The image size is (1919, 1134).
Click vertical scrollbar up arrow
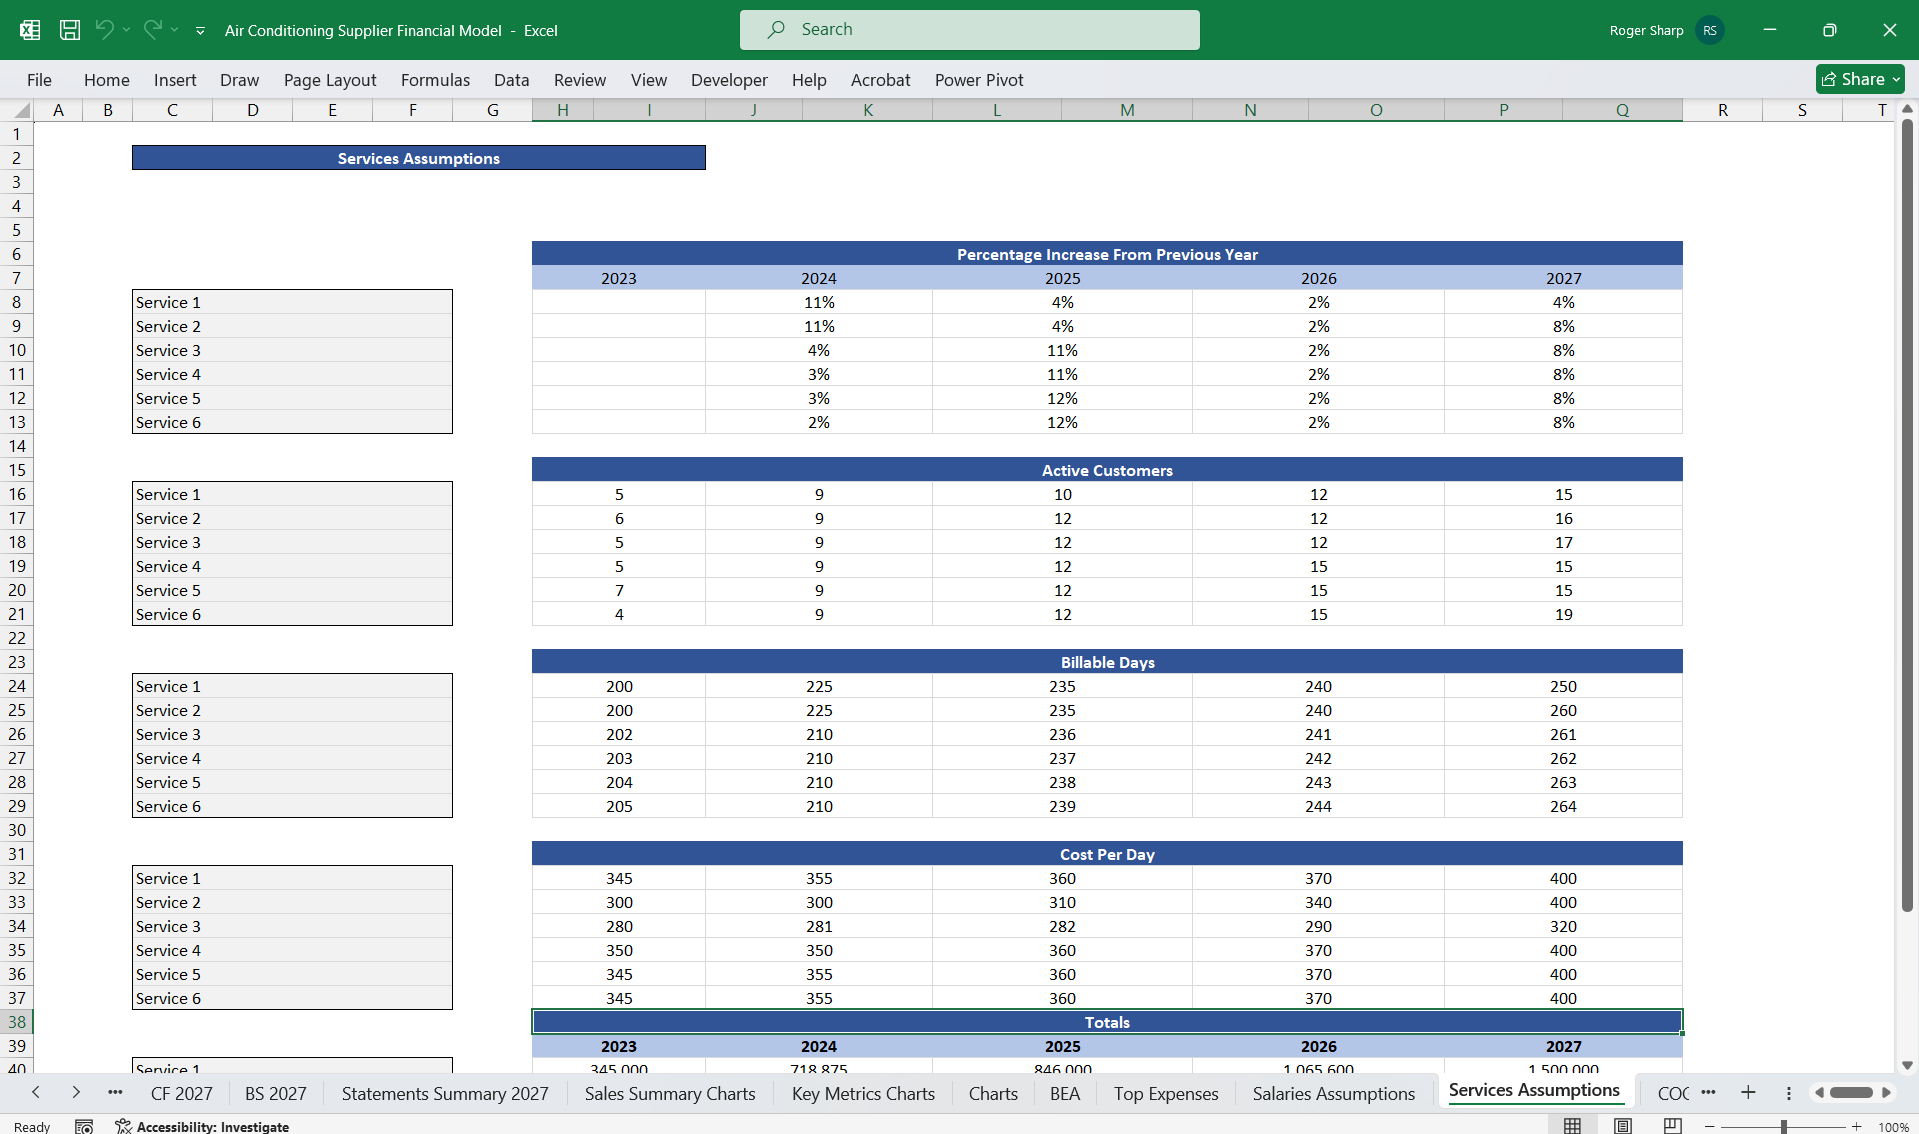pos(1907,108)
